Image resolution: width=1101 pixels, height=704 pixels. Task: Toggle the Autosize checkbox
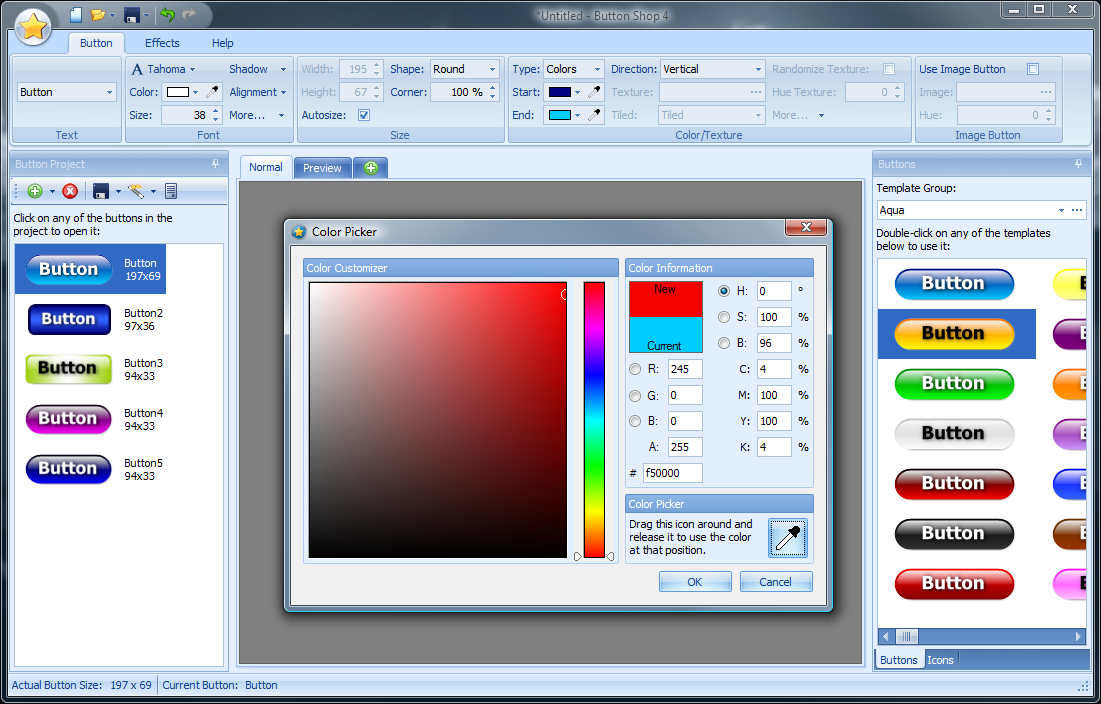364,115
